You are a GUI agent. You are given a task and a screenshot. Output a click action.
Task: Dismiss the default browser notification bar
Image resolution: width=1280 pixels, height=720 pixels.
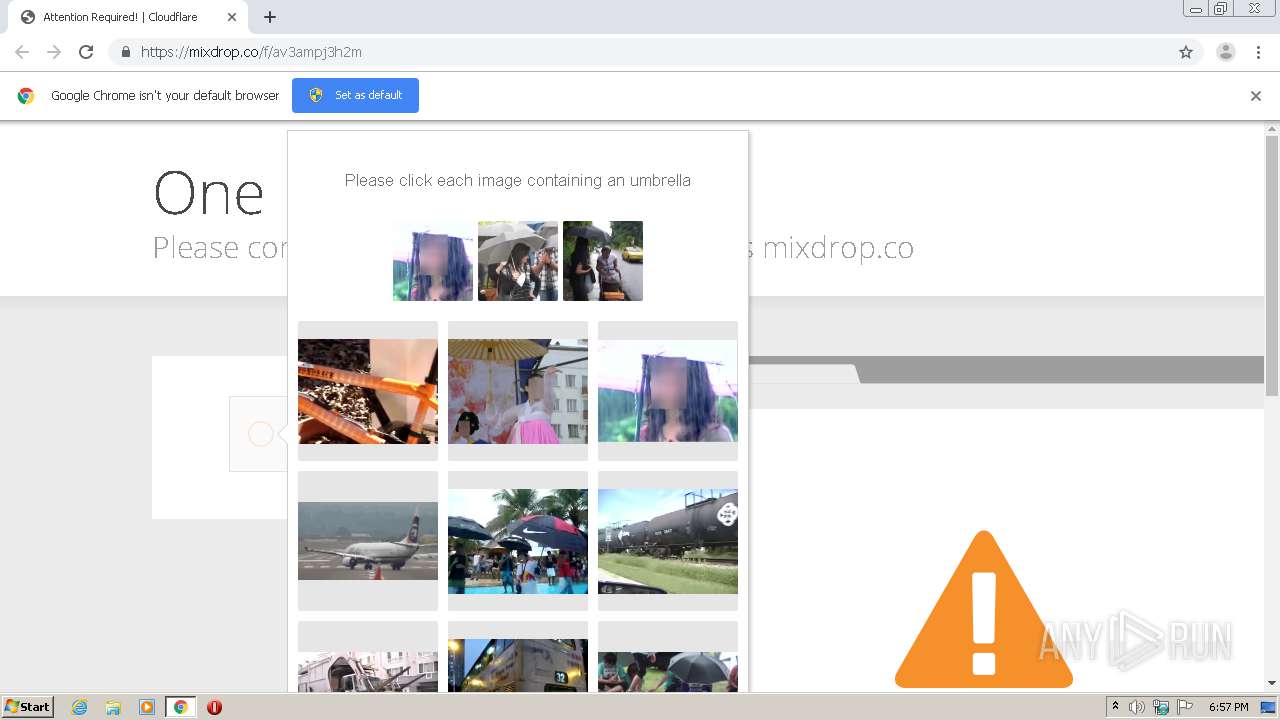tap(1256, 96)
